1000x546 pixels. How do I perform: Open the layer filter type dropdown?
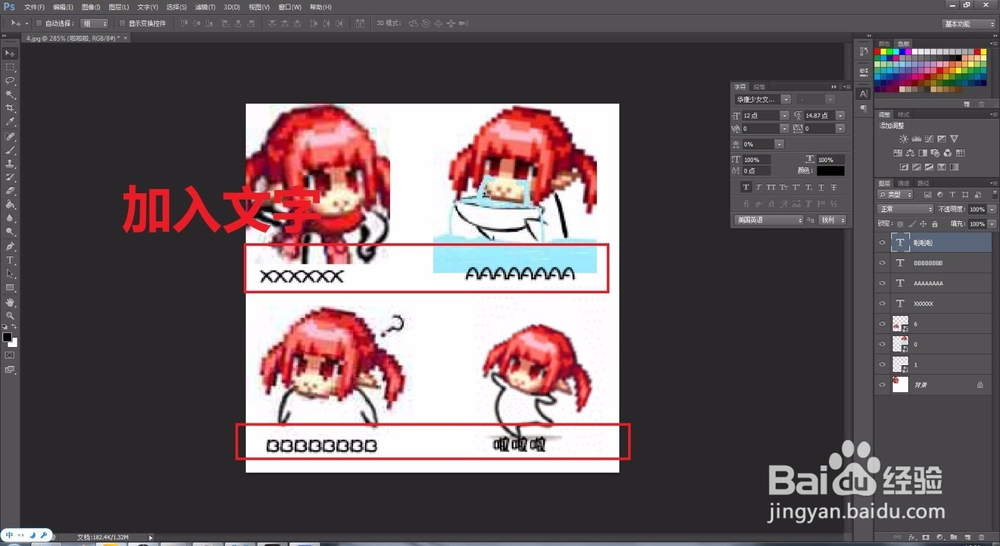895,195
